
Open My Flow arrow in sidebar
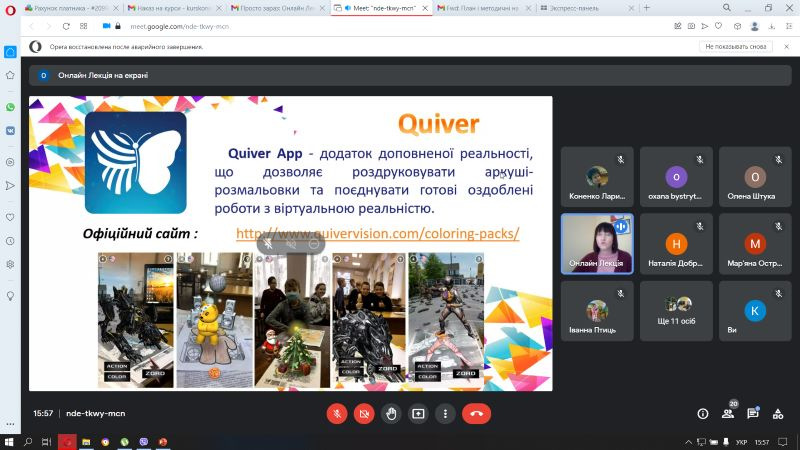pyautogui.click(x=10, y=186)
